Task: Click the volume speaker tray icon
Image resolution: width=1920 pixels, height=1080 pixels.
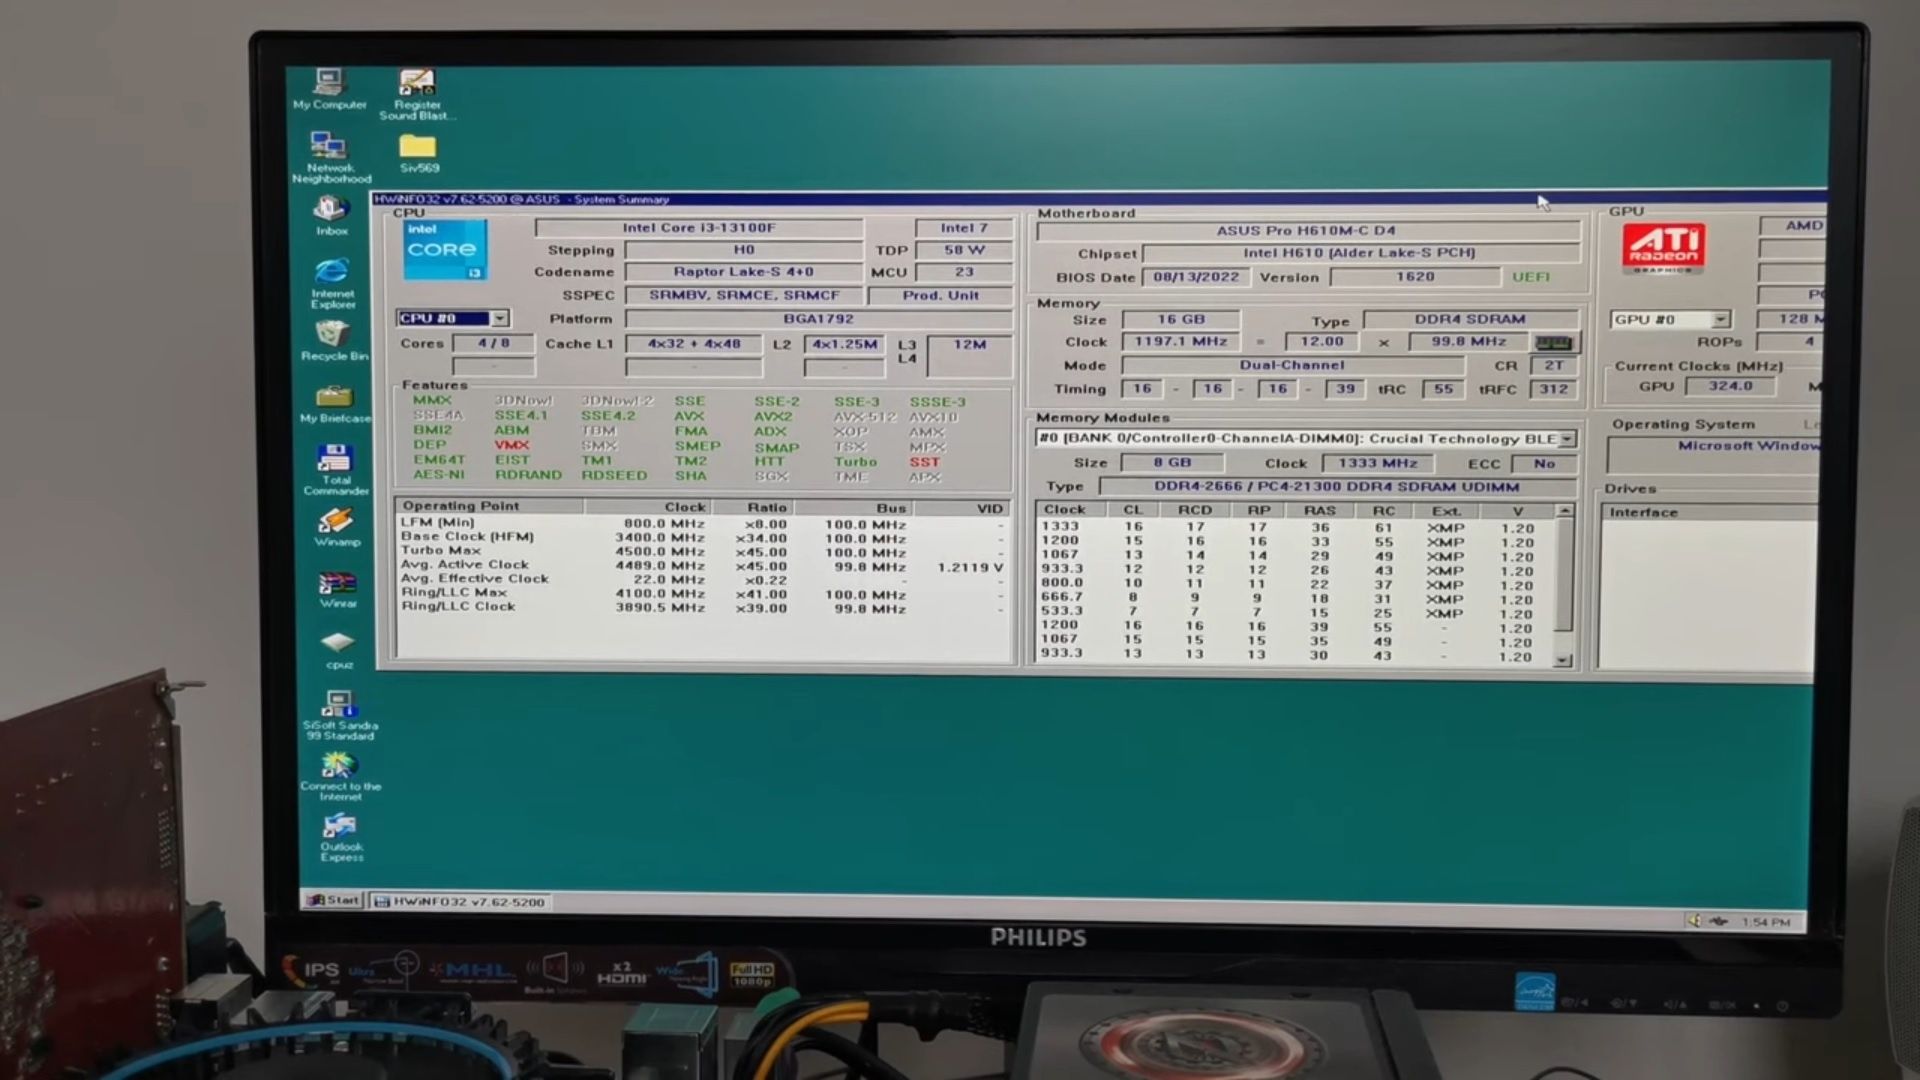Action: tap(1693, 921)
